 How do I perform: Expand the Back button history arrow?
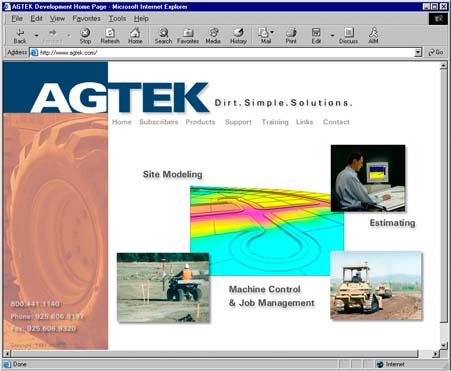[36, 35]
